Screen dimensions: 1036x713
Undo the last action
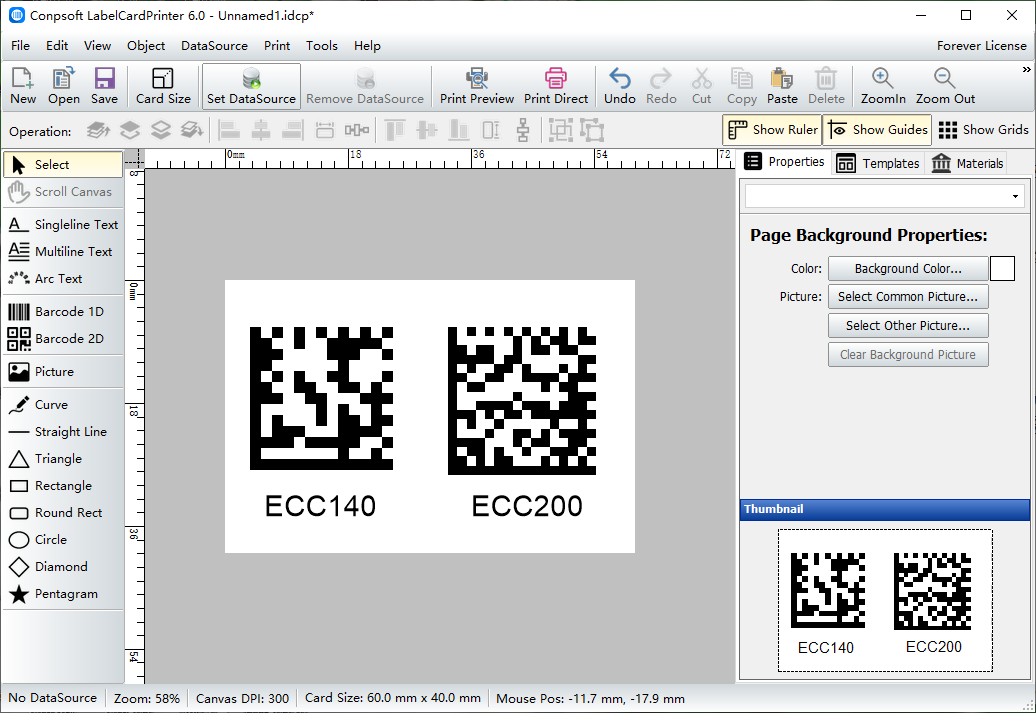620,86
